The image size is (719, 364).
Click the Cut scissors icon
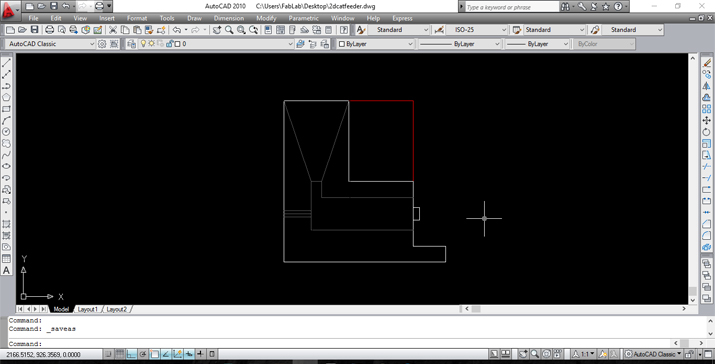click(x=113, y=30)
